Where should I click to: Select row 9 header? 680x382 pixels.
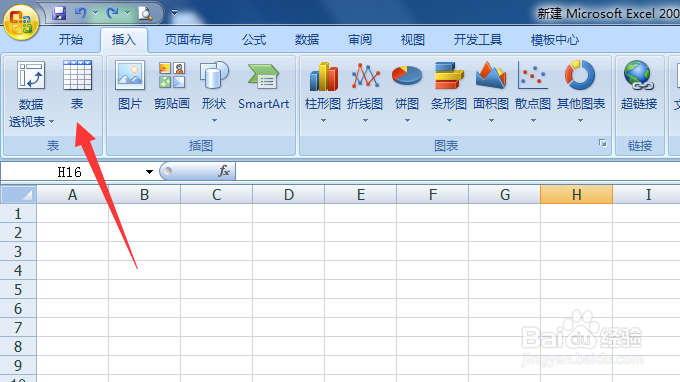tap(18, 366)
